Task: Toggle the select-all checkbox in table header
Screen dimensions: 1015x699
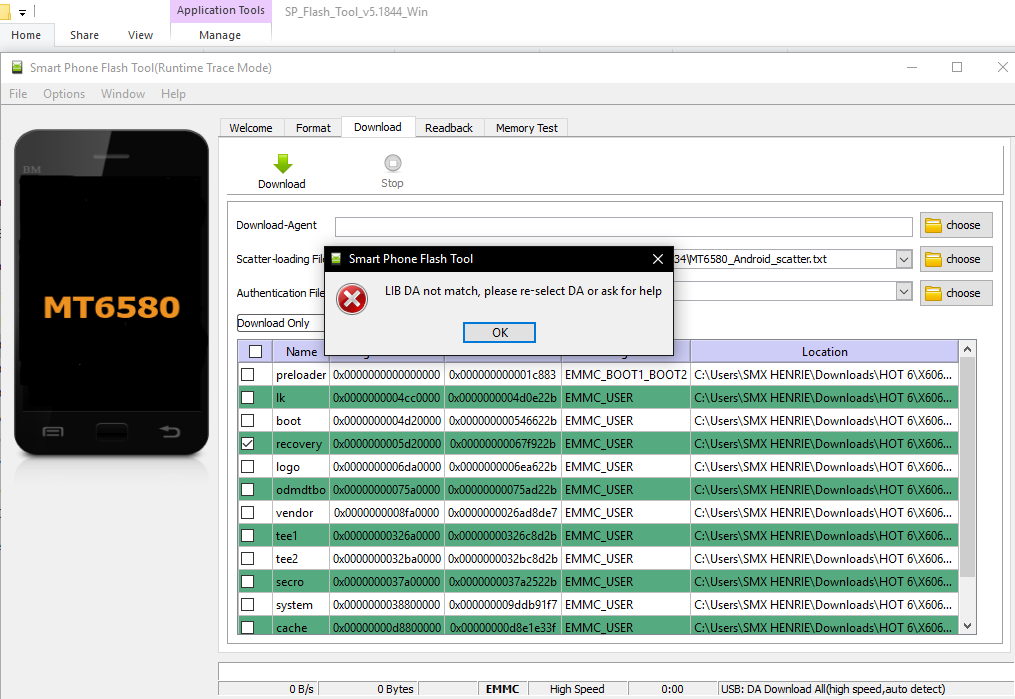Action: [256, 351]
